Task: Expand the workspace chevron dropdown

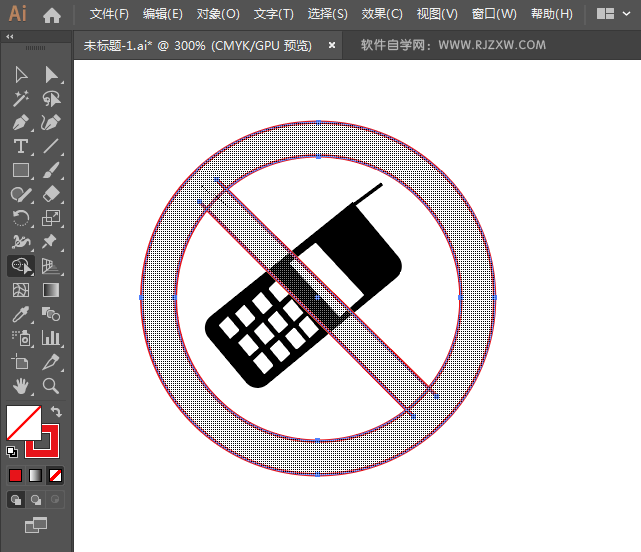Action: pos(626,14)
